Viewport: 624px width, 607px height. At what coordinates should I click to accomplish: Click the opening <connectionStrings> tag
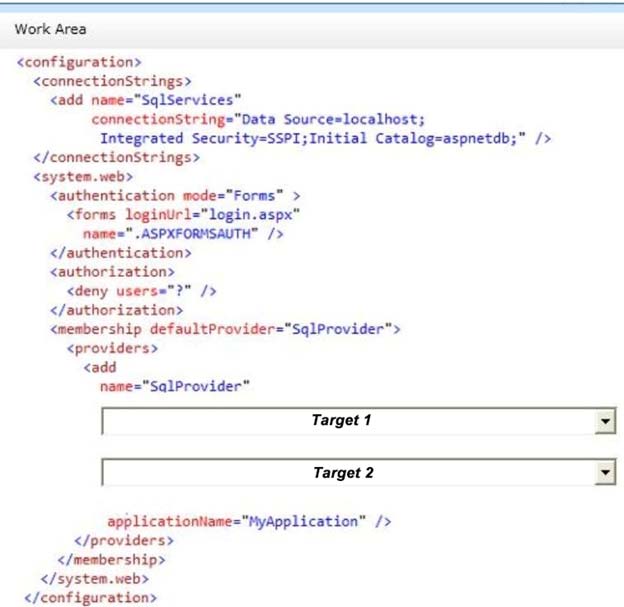pos(112,82)
